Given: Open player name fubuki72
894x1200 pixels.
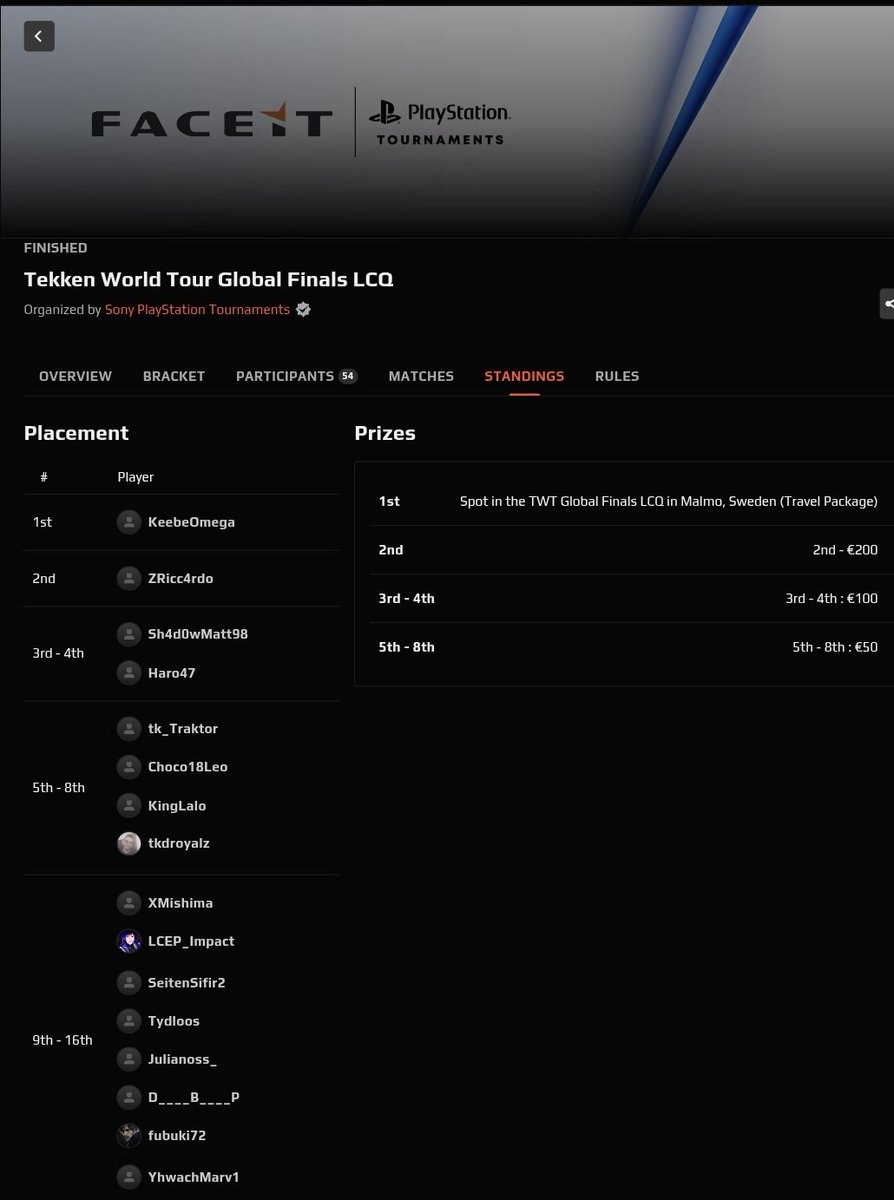Looking at the screenshot, I should tap(177, 1135).
